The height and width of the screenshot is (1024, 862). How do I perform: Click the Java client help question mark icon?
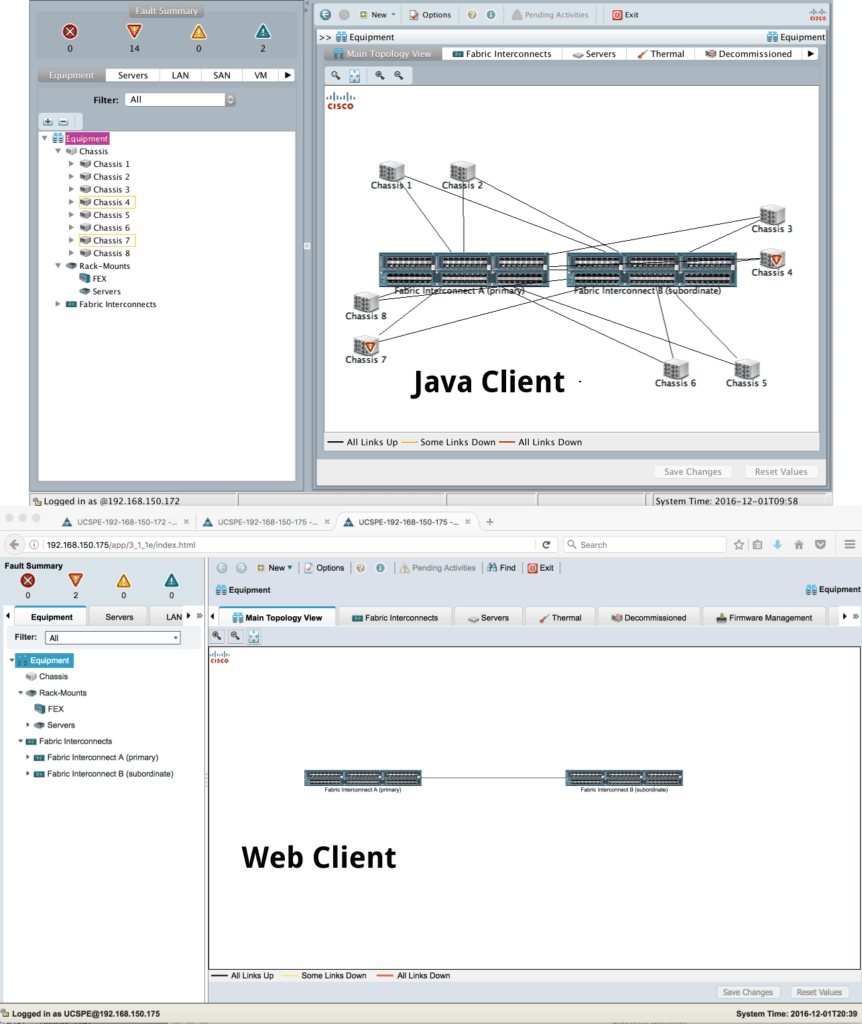pos(471,14)
